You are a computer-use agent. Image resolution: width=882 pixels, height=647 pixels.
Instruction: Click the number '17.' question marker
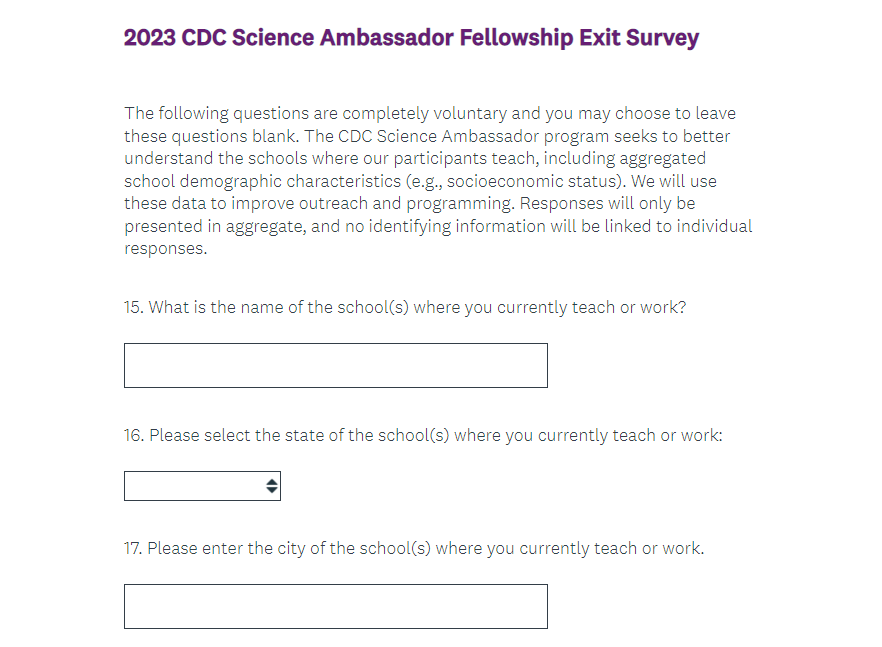click(134, 548)
